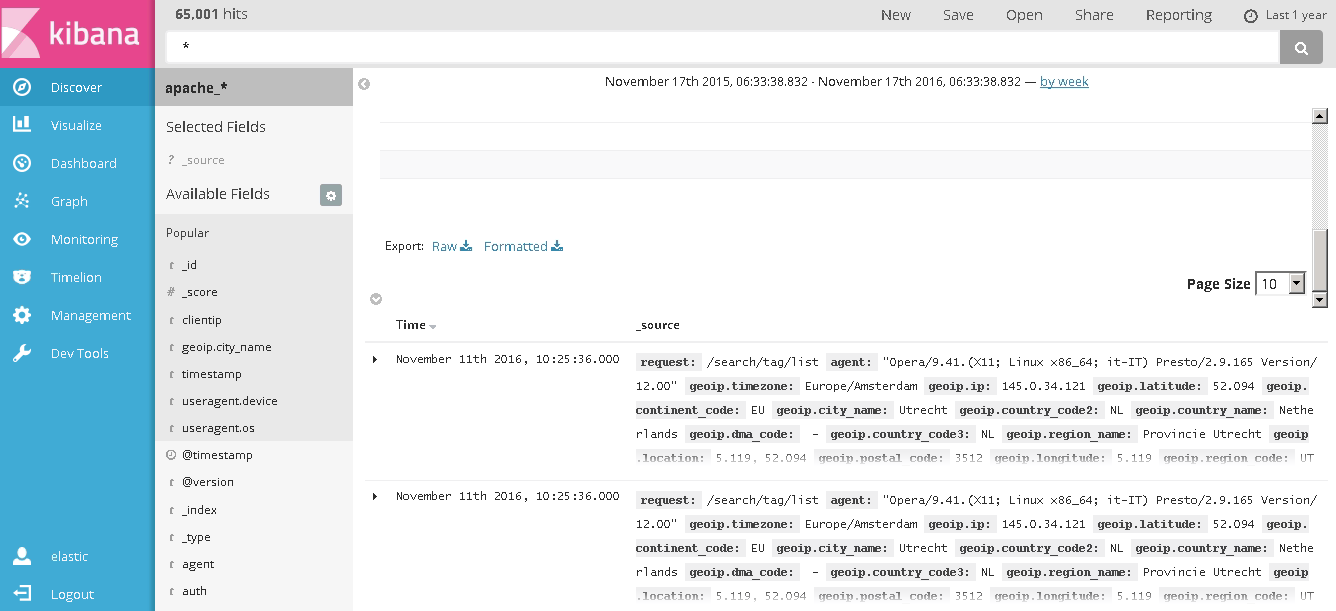Select Dashboard label in sidebar
Screen dimensions: 1336x611
[84, 163]
